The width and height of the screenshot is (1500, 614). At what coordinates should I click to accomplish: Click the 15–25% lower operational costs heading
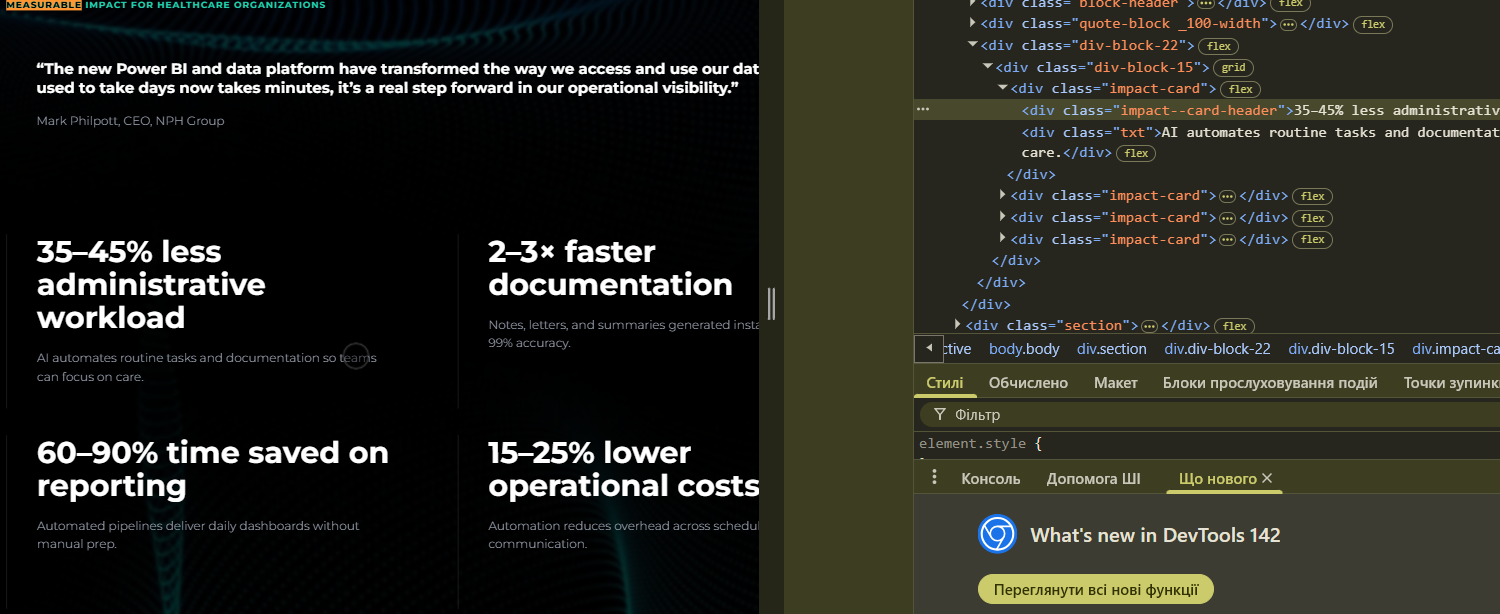tap(623, 469)
